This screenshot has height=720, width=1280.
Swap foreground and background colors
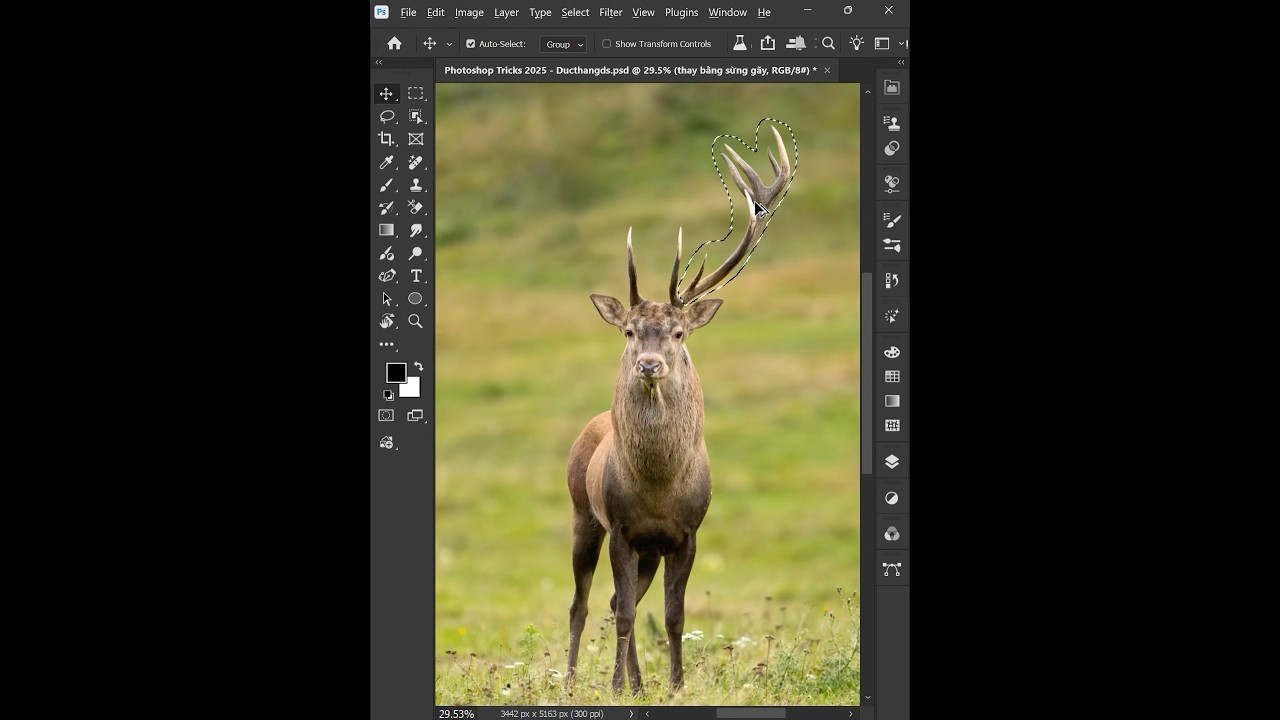[x=418, y=366]
